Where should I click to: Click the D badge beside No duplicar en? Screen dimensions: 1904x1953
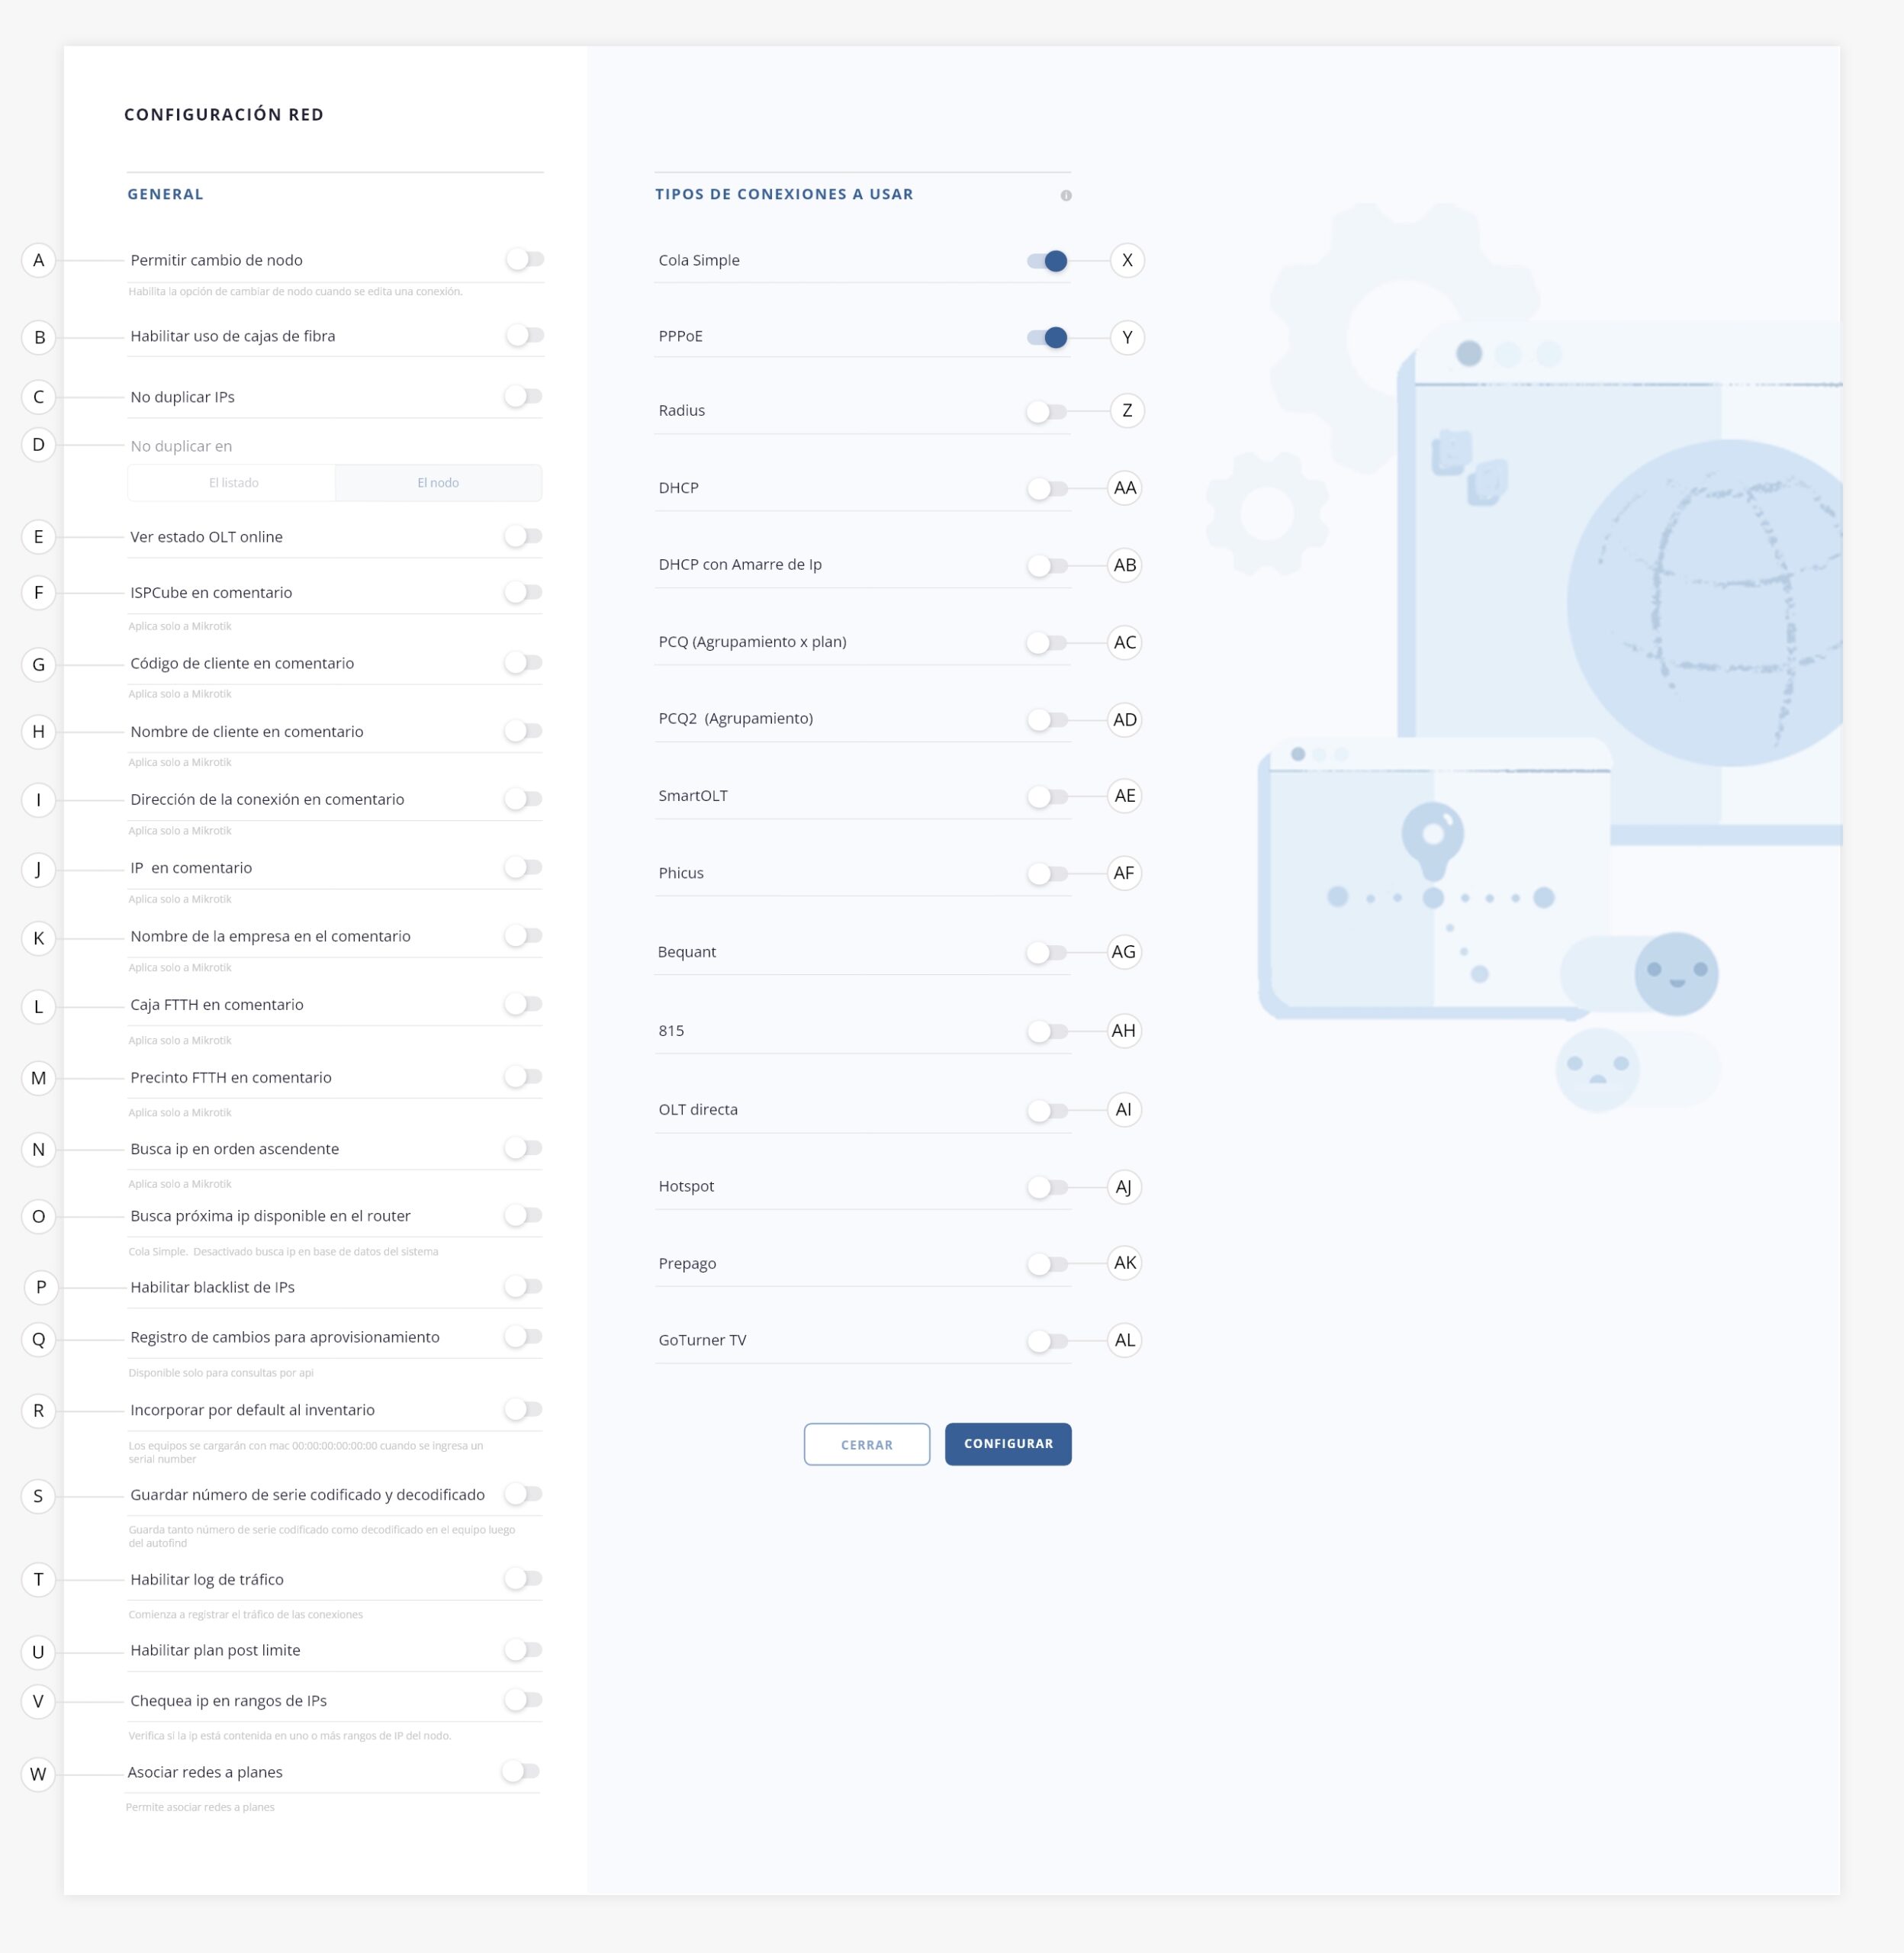coord(39,445)
